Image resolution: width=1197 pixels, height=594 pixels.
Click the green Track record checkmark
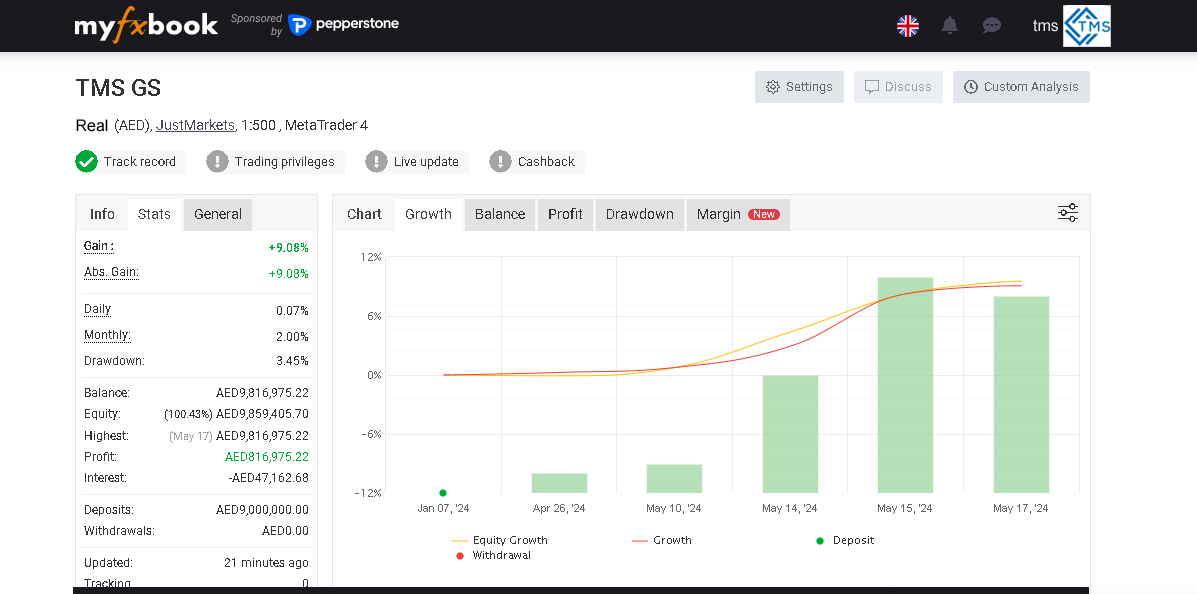point(87,162)
